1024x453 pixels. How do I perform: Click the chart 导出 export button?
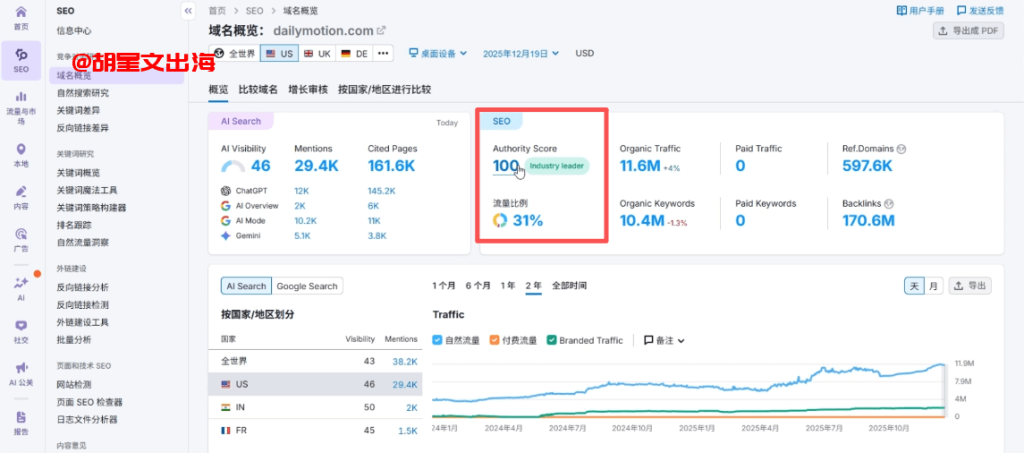pyautogui.click(x=970, y=286)
